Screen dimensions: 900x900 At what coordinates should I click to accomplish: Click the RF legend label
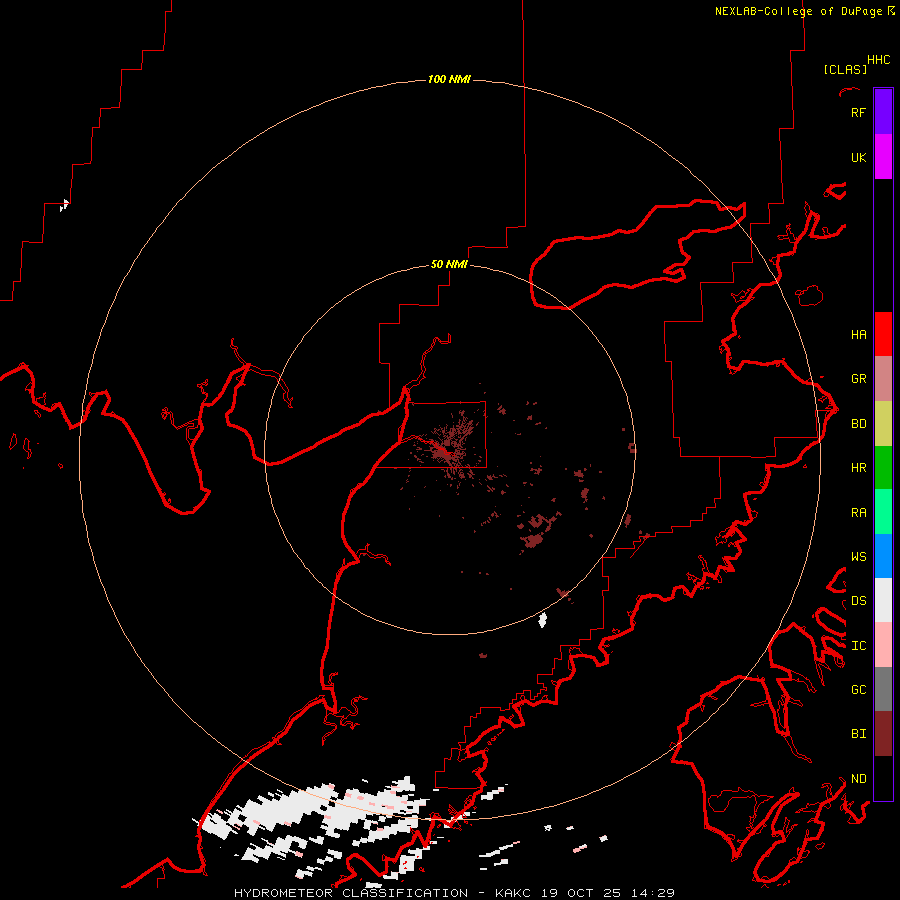coord(858,112)
